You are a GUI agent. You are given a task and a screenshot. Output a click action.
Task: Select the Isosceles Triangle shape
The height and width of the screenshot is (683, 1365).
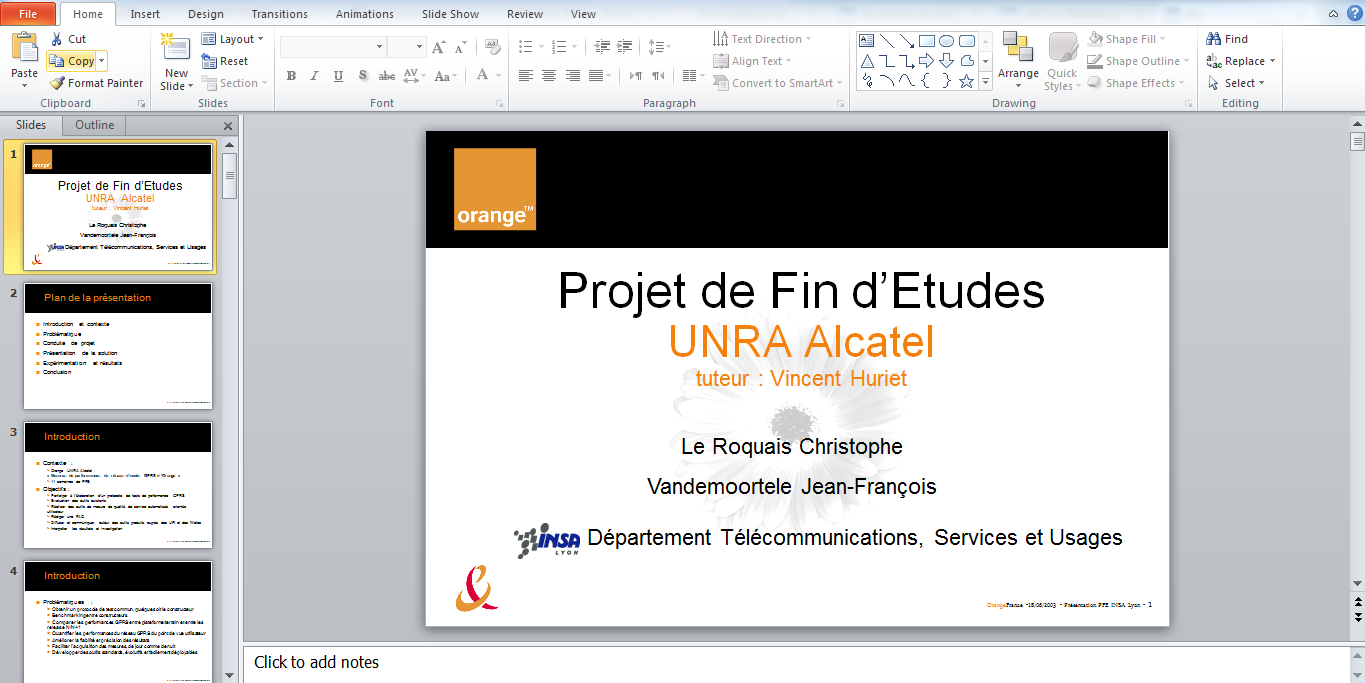pos(867,61)
